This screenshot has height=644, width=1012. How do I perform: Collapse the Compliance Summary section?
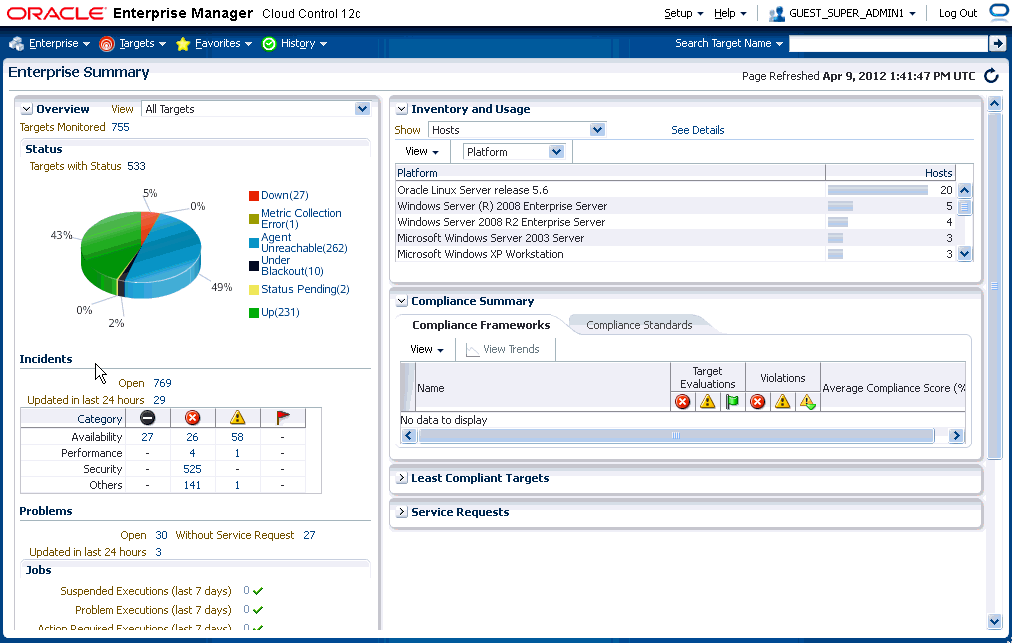pyautogui.click(x=401, y=301)
